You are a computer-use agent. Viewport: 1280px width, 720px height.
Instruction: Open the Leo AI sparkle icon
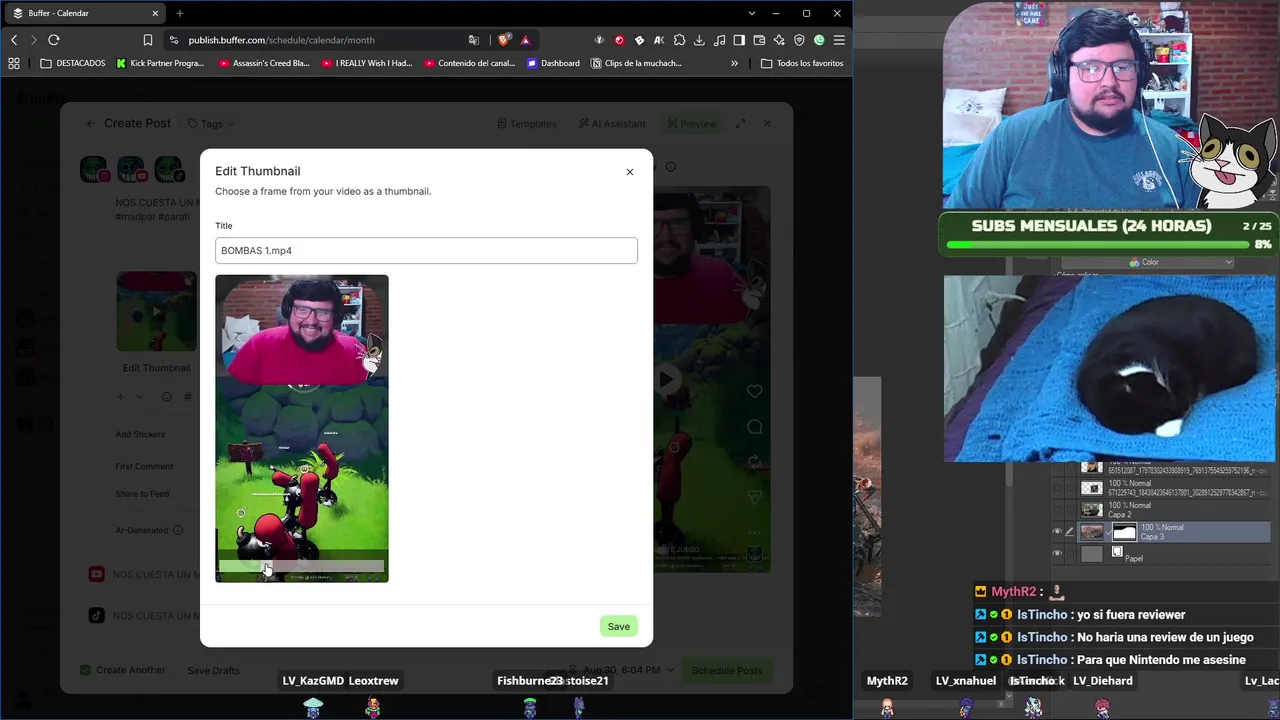pyautogui.click(x=779, y=40)
